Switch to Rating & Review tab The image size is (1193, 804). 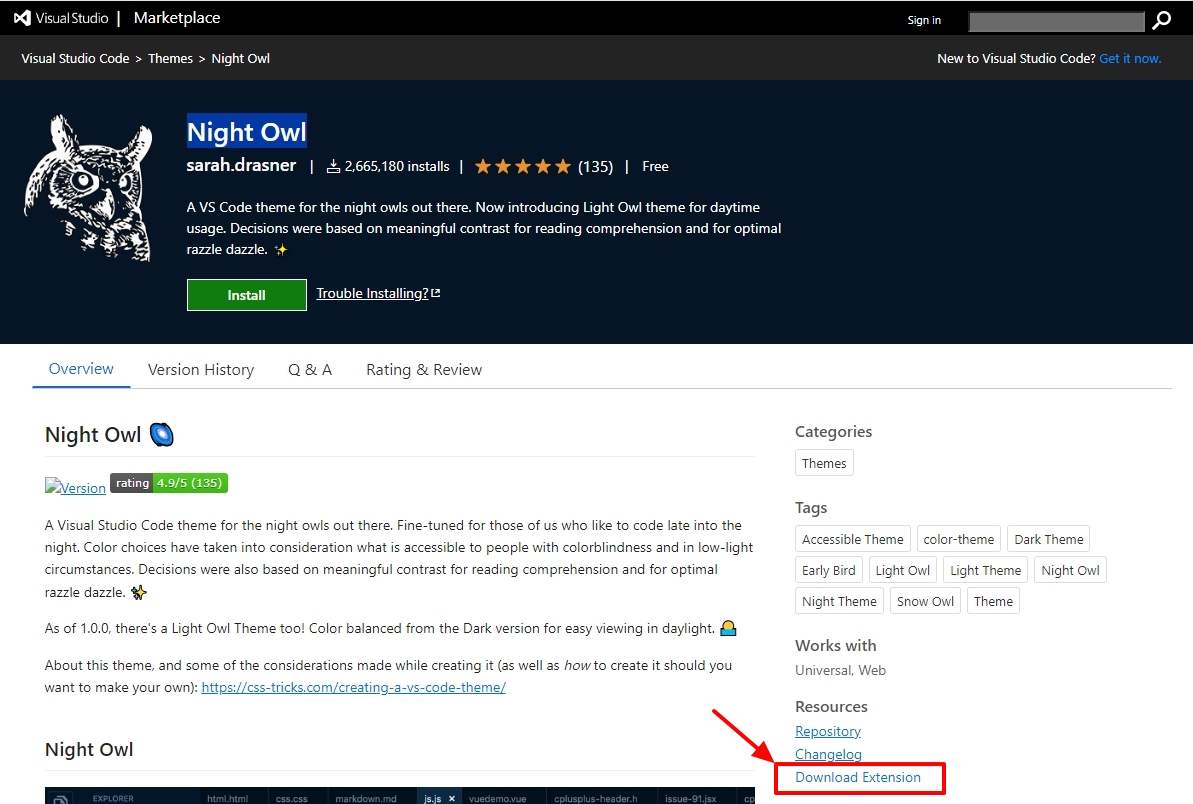[424, 370]
